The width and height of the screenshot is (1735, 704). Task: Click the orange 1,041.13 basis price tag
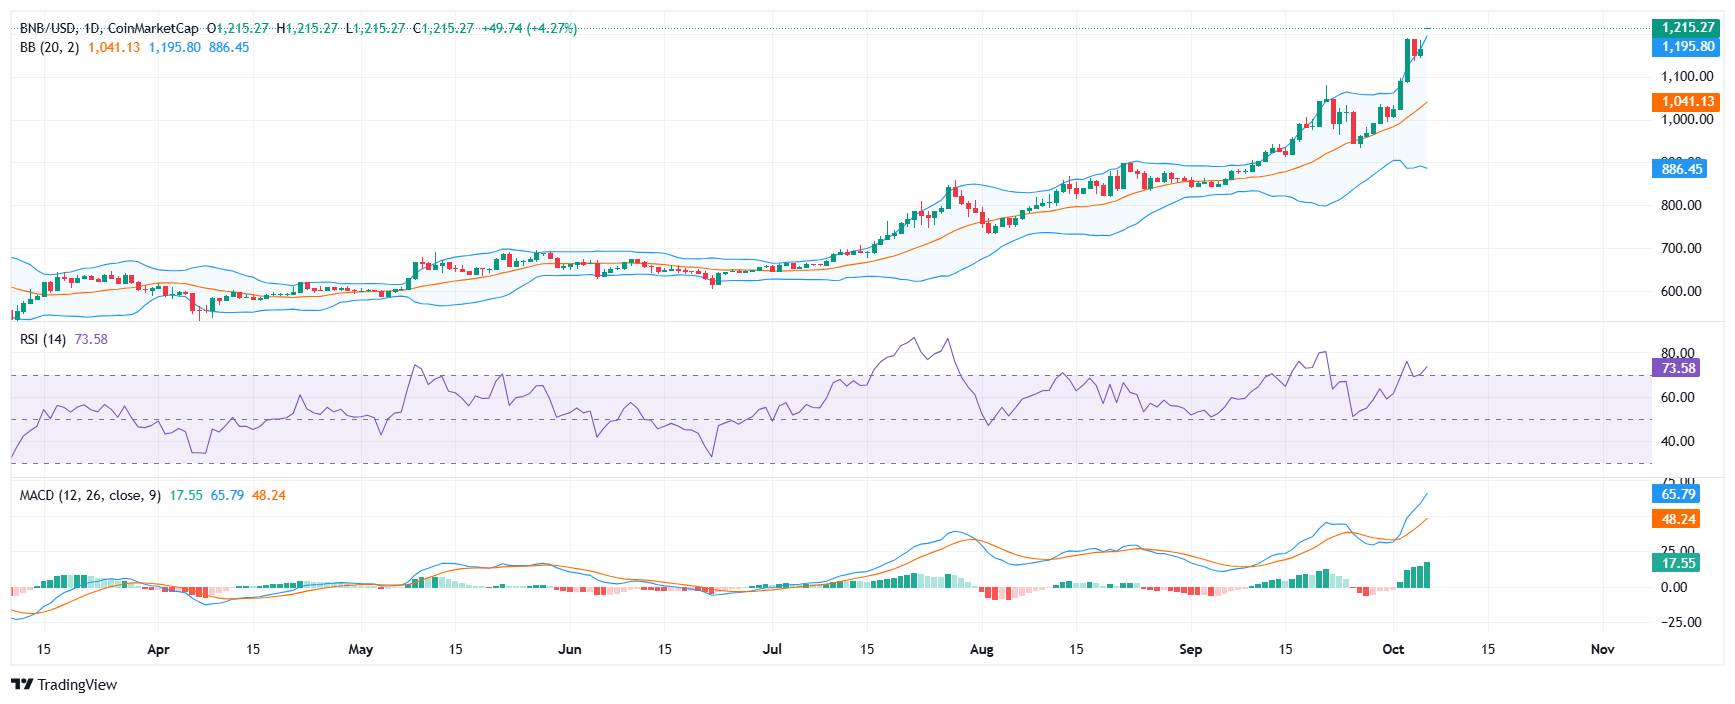pos(1687,101)
